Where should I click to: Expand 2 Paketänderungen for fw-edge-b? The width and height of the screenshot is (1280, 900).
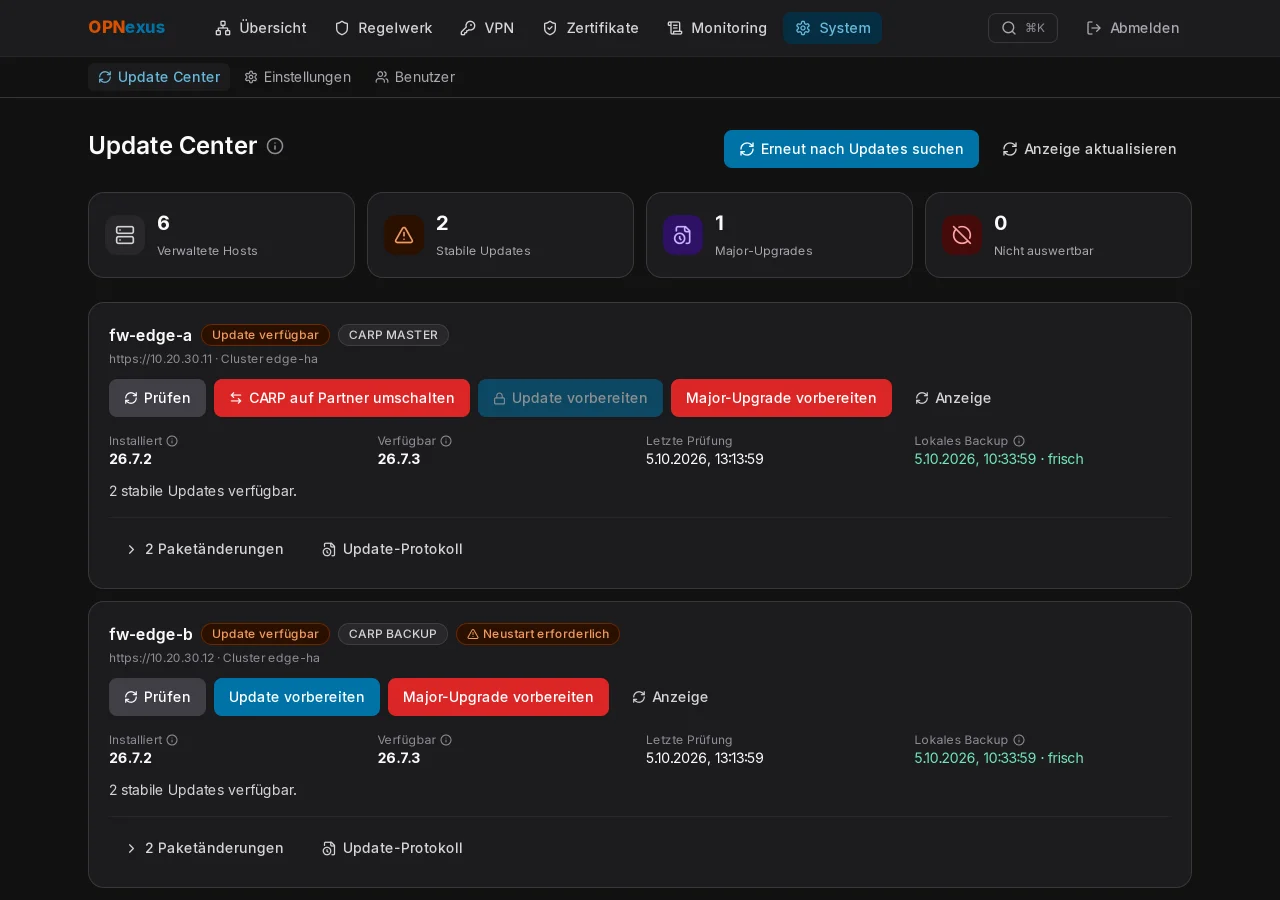tap(204, 848)
